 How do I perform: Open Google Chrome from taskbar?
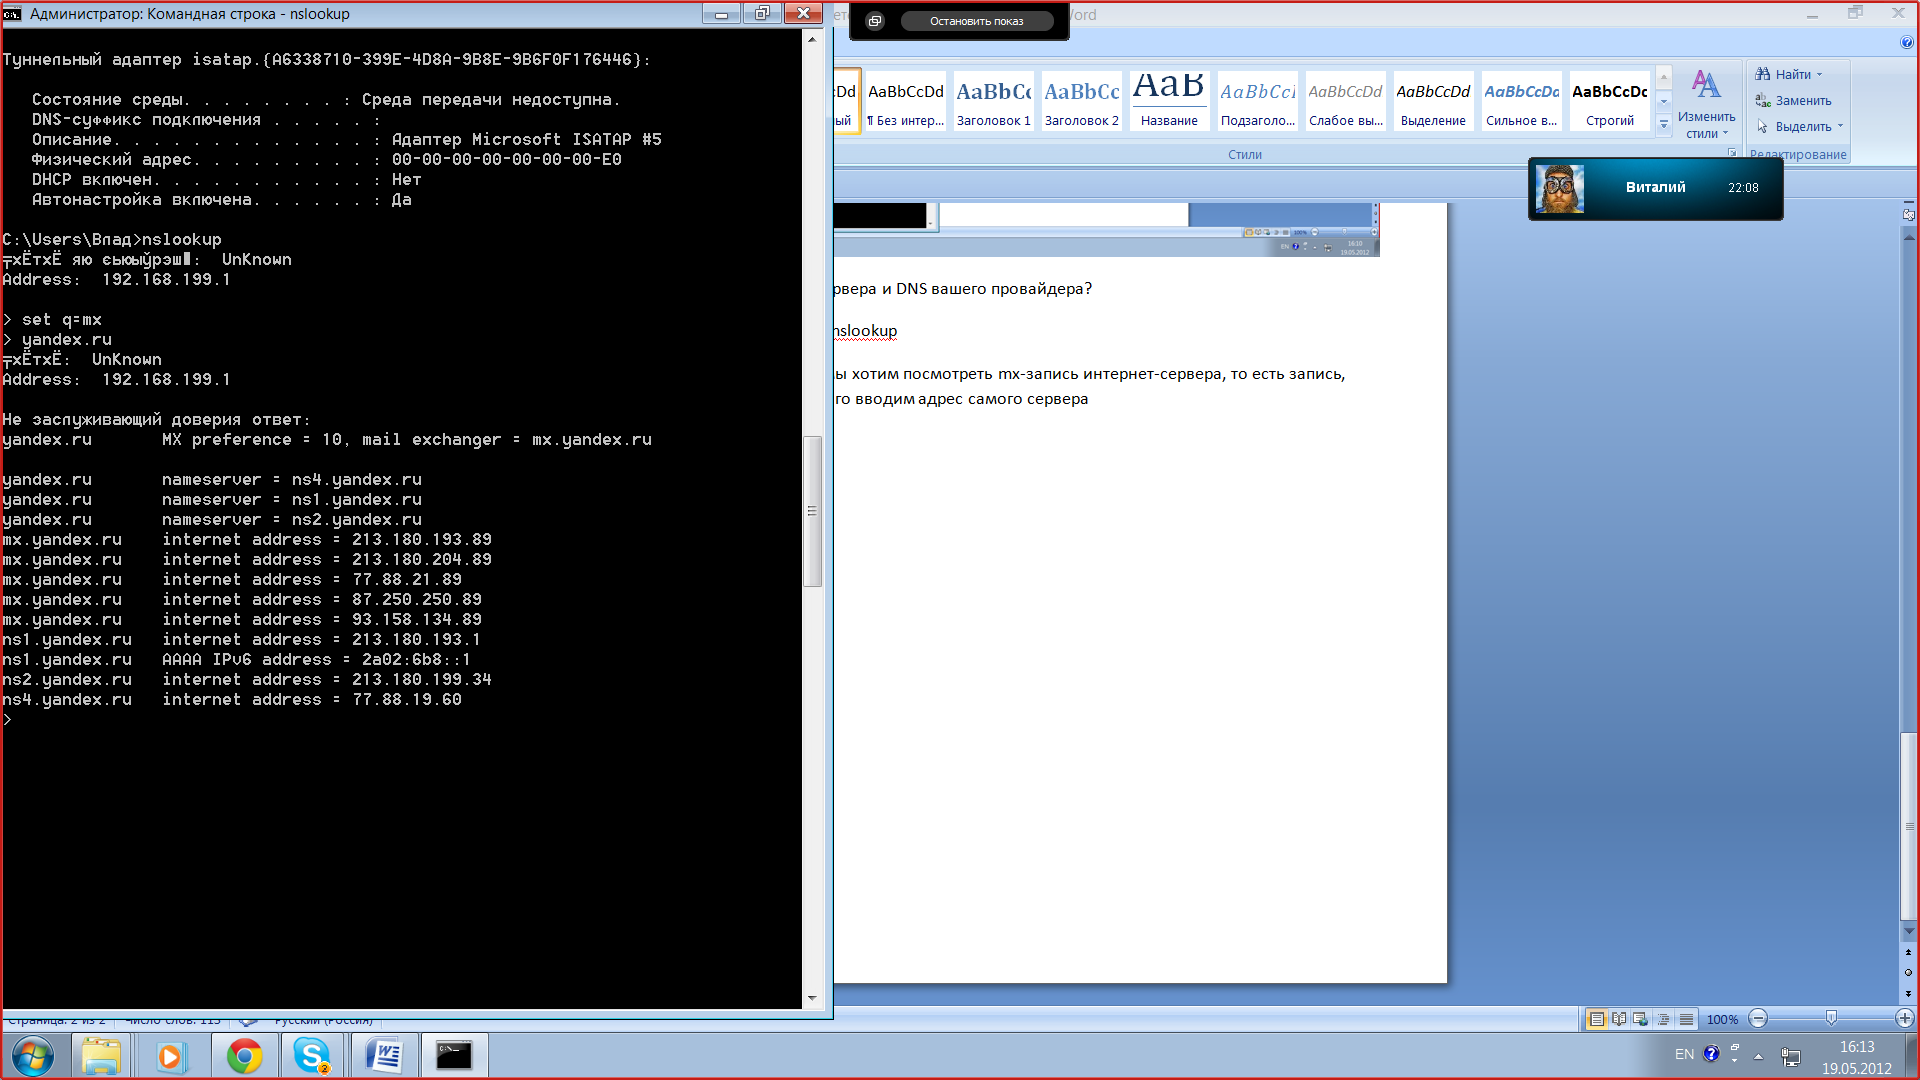coord(244,1056)
